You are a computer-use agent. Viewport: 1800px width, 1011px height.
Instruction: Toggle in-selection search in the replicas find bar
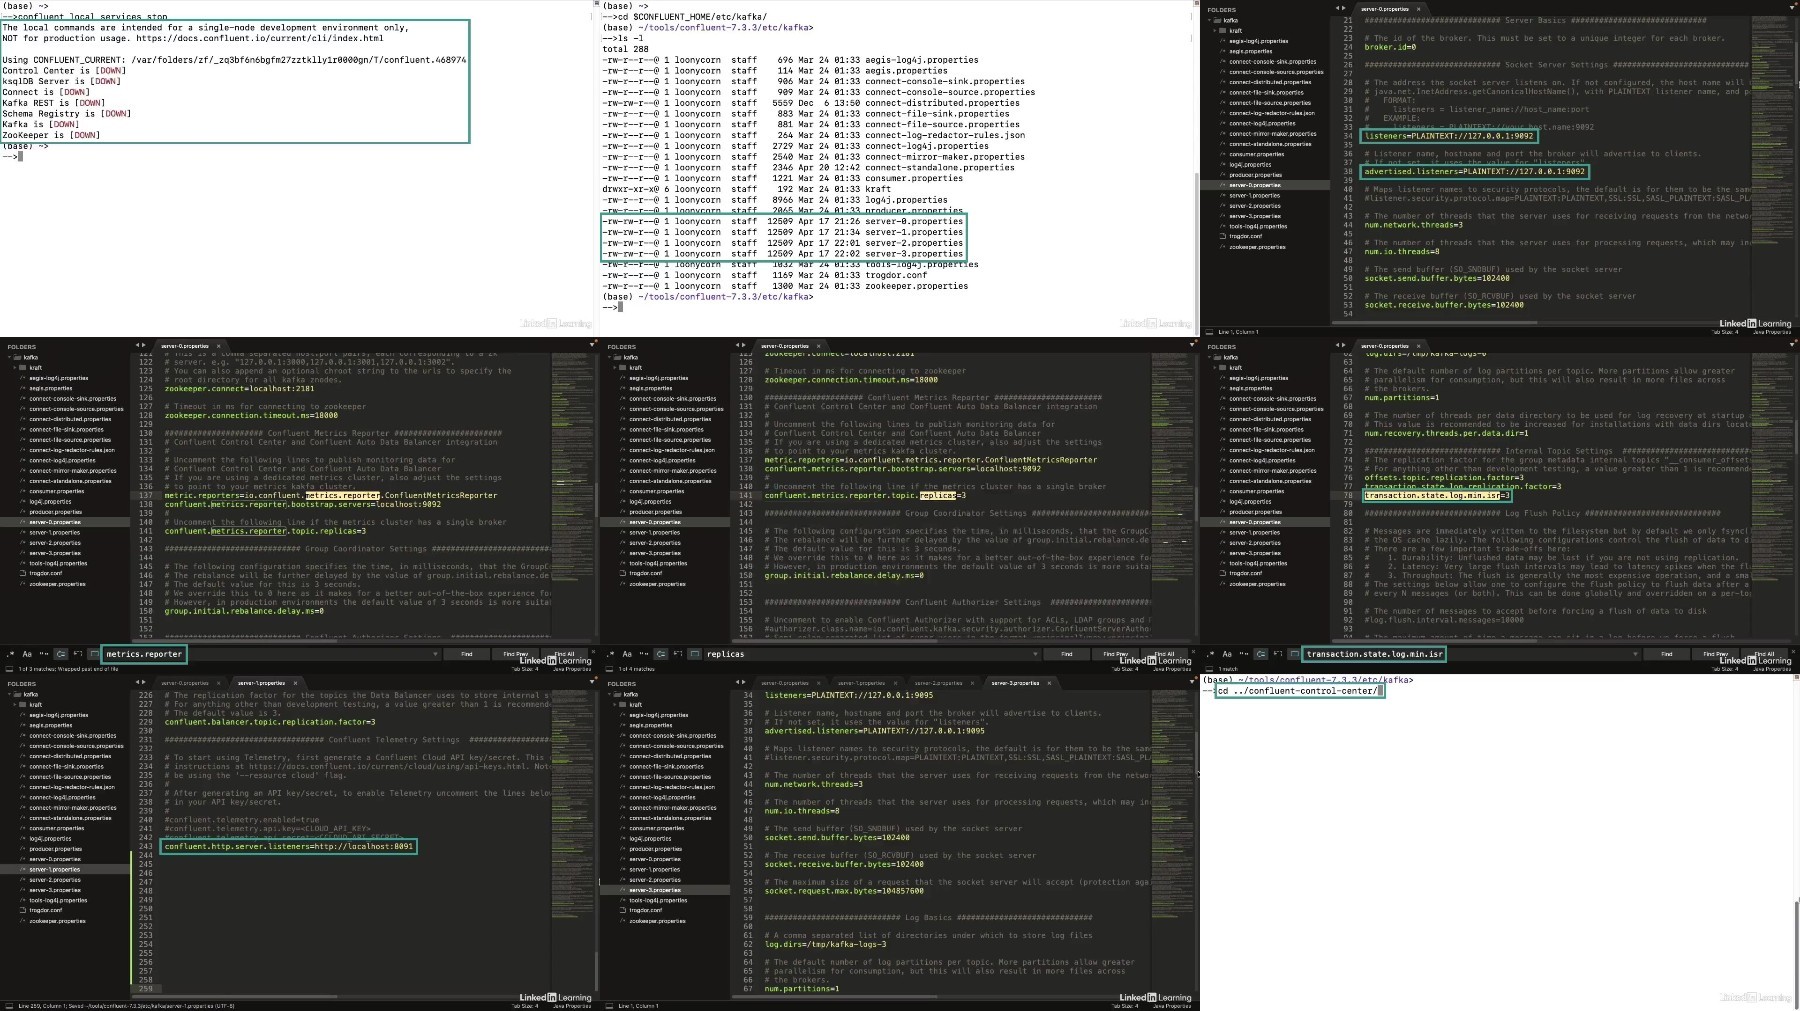pyautogui.click(x=678, y=654)
